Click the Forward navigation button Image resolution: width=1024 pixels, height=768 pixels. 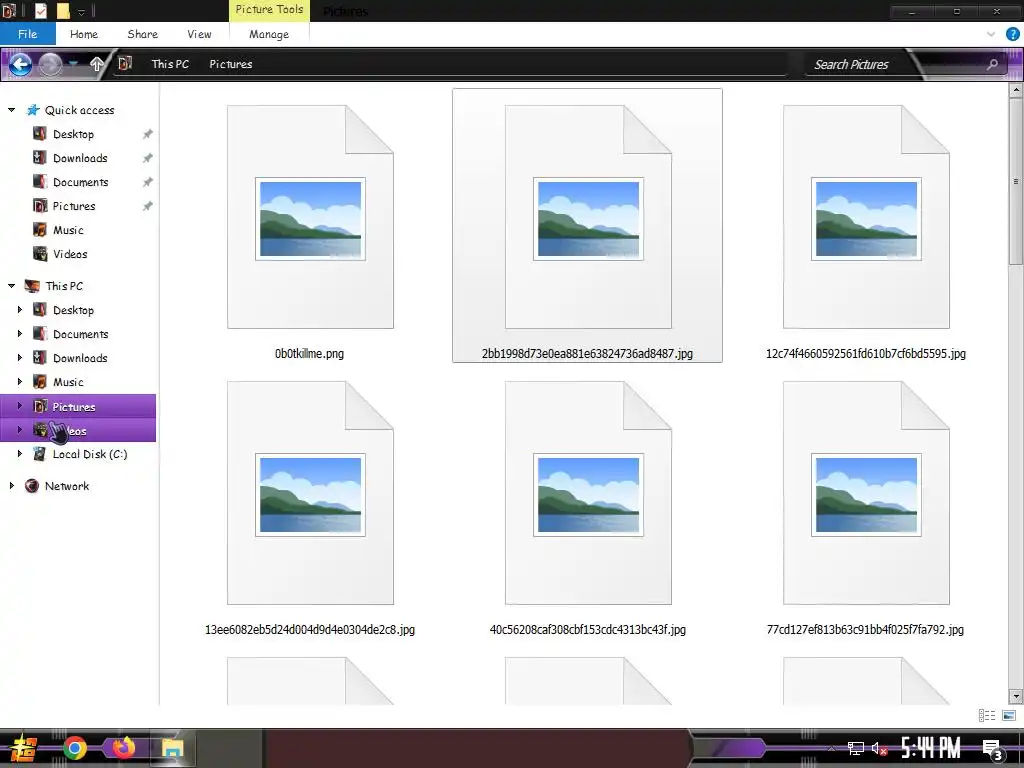click(50, 64)
